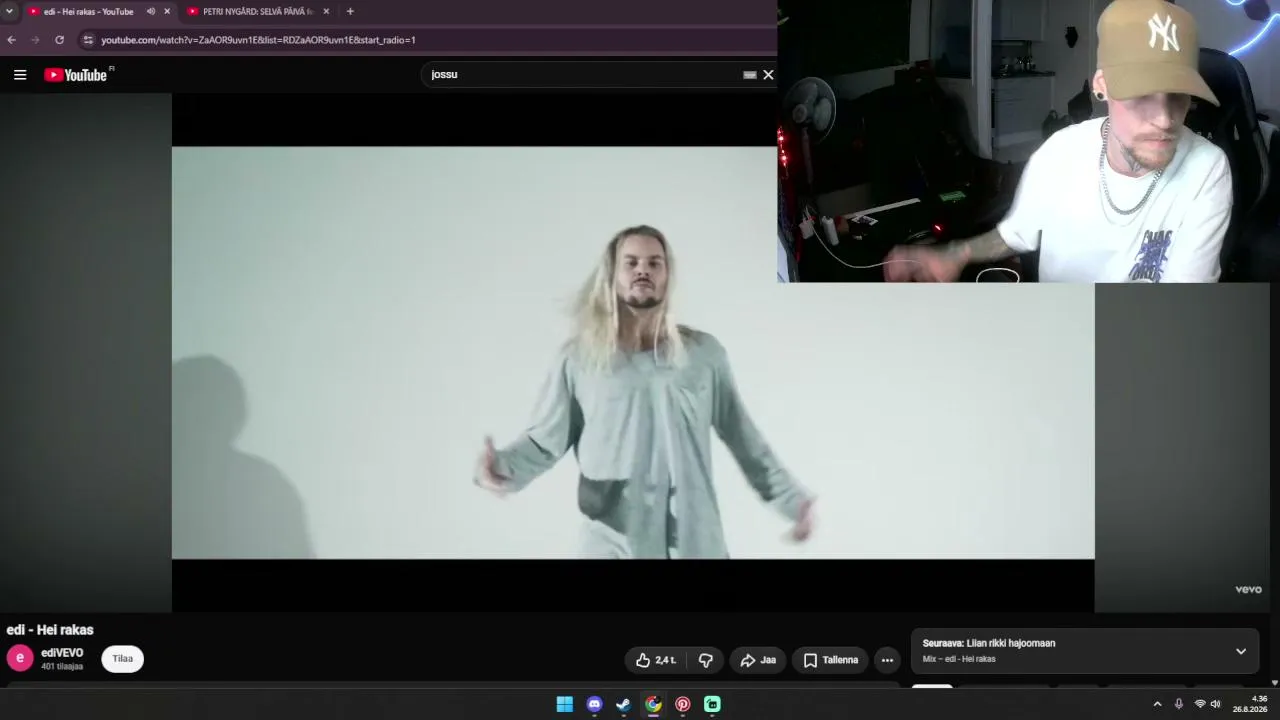
Task: Click the music video player
Action: pos(633,353)
